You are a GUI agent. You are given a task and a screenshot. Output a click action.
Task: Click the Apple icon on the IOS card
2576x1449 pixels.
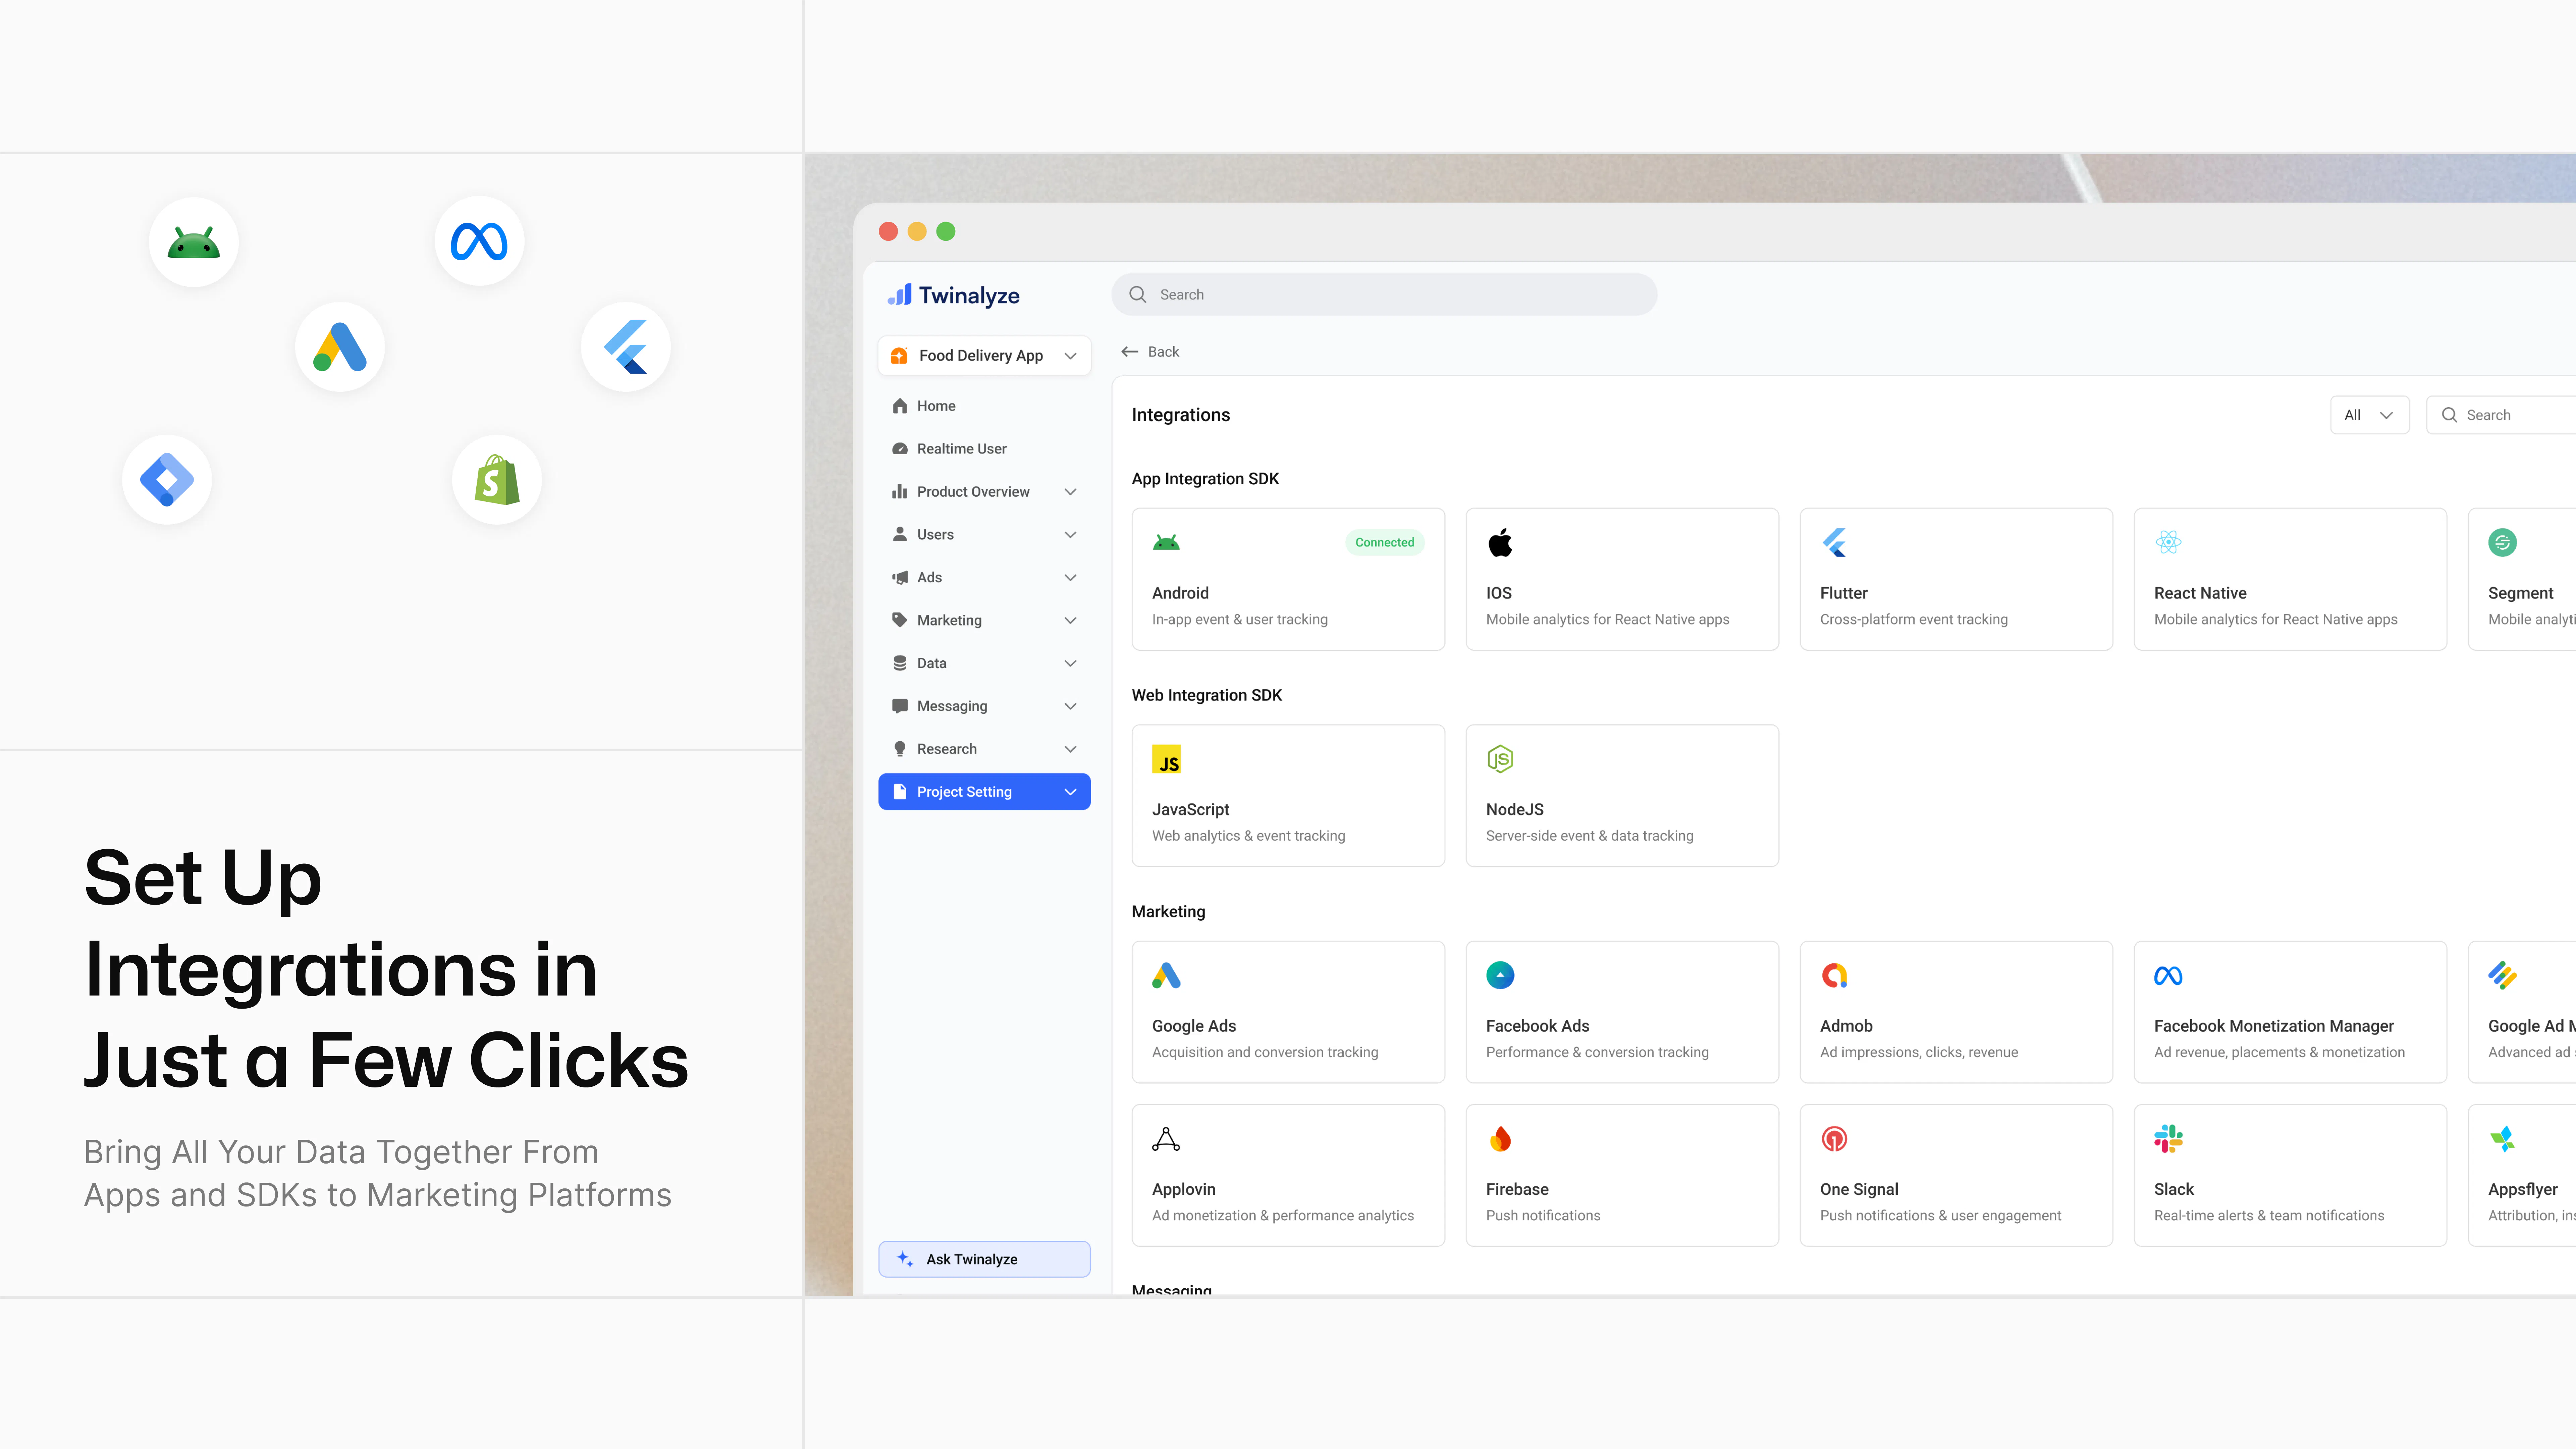click(1500, 542)
